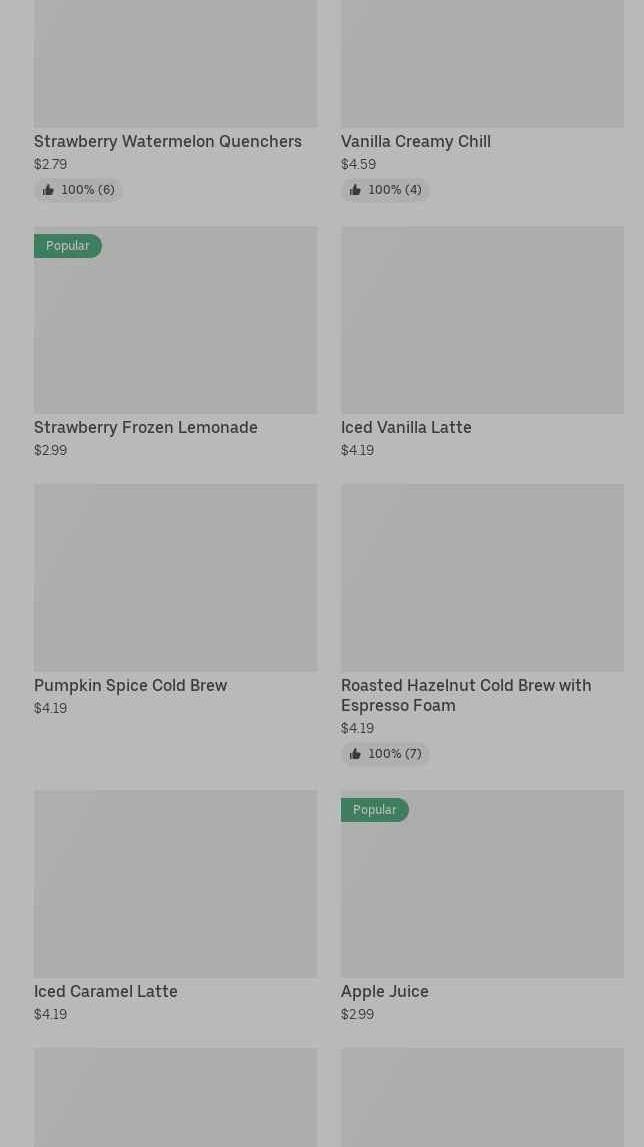This screenshot has height=1147, width=644.
Task: Click Popular badge on Apple Juice
Action: click(375, 810)
